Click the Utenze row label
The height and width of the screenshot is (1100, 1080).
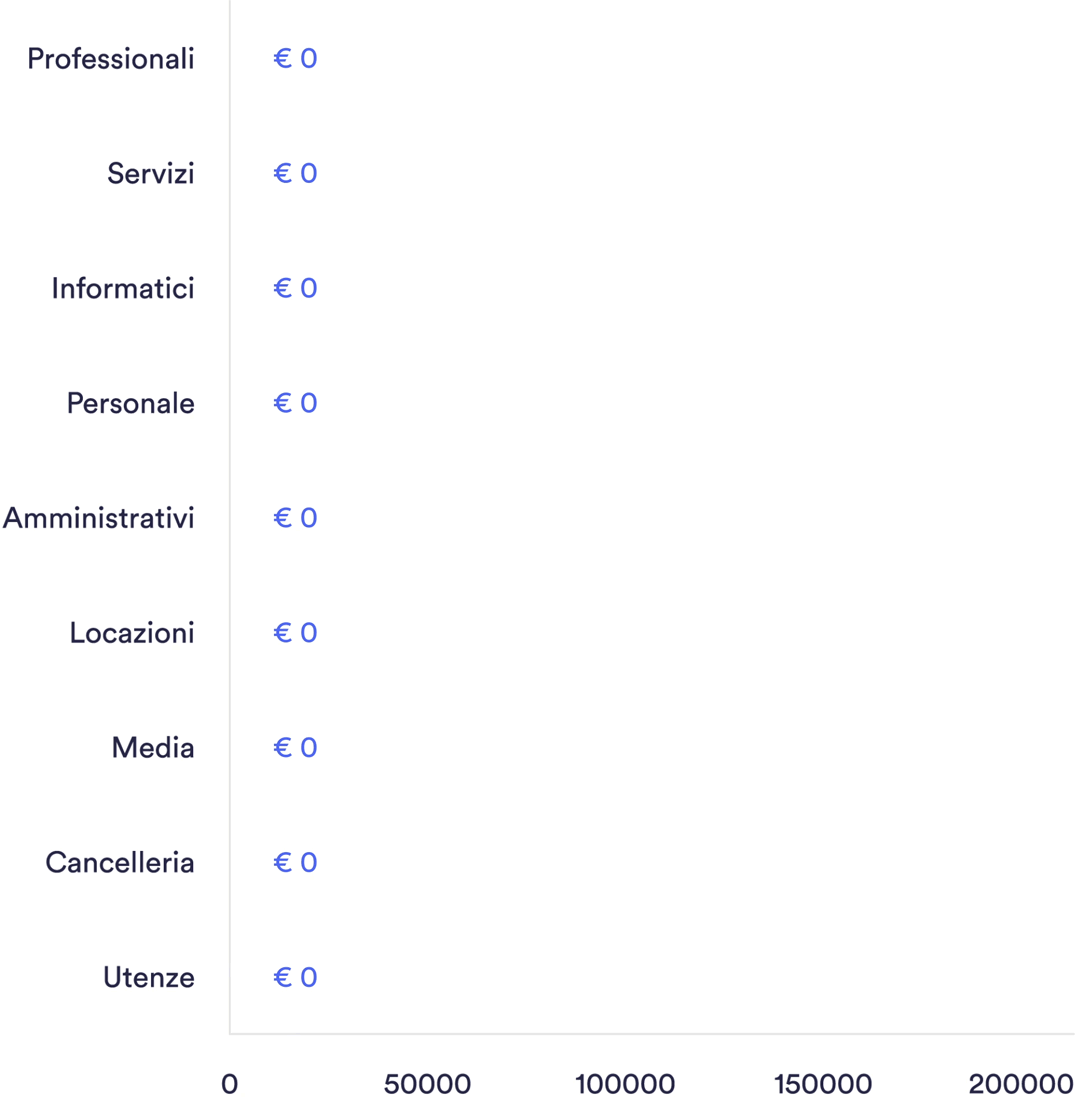point(148,978)
